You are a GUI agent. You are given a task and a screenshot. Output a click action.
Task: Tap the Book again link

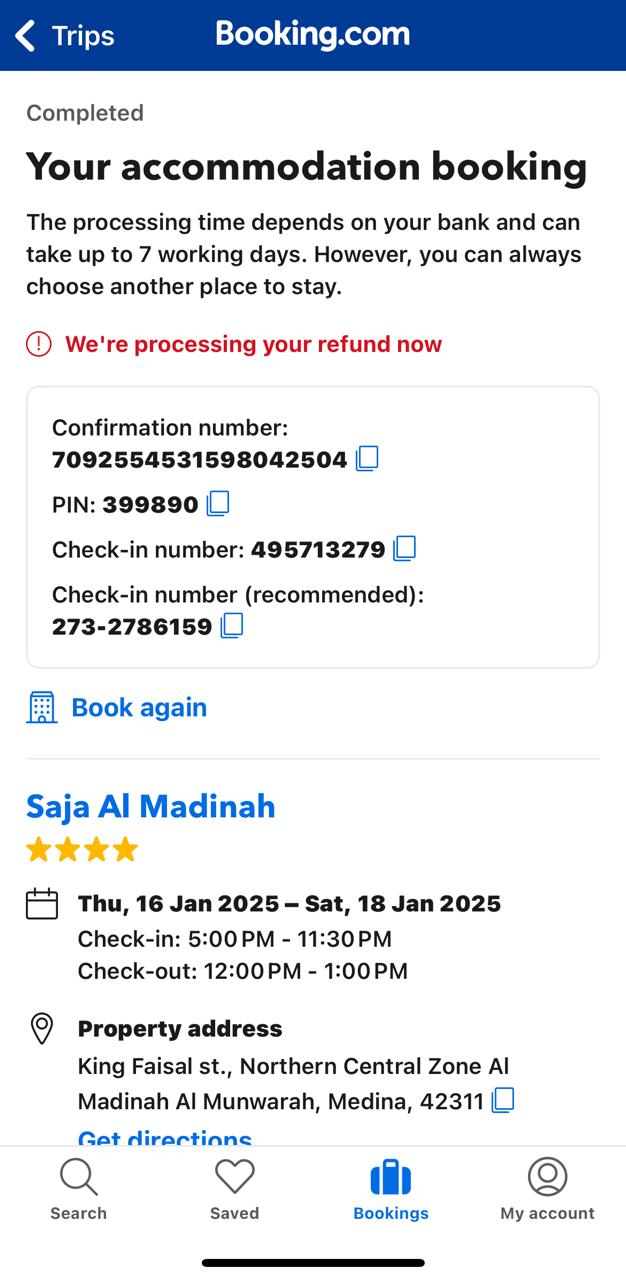click(139, 707)
